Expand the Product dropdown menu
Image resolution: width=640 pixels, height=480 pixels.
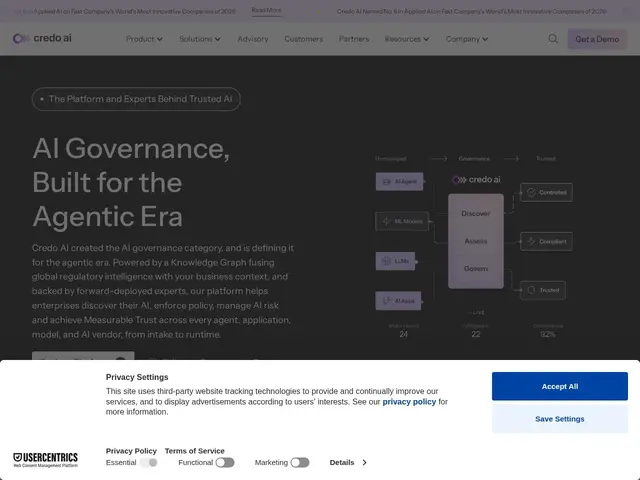[x=144, y=39]
